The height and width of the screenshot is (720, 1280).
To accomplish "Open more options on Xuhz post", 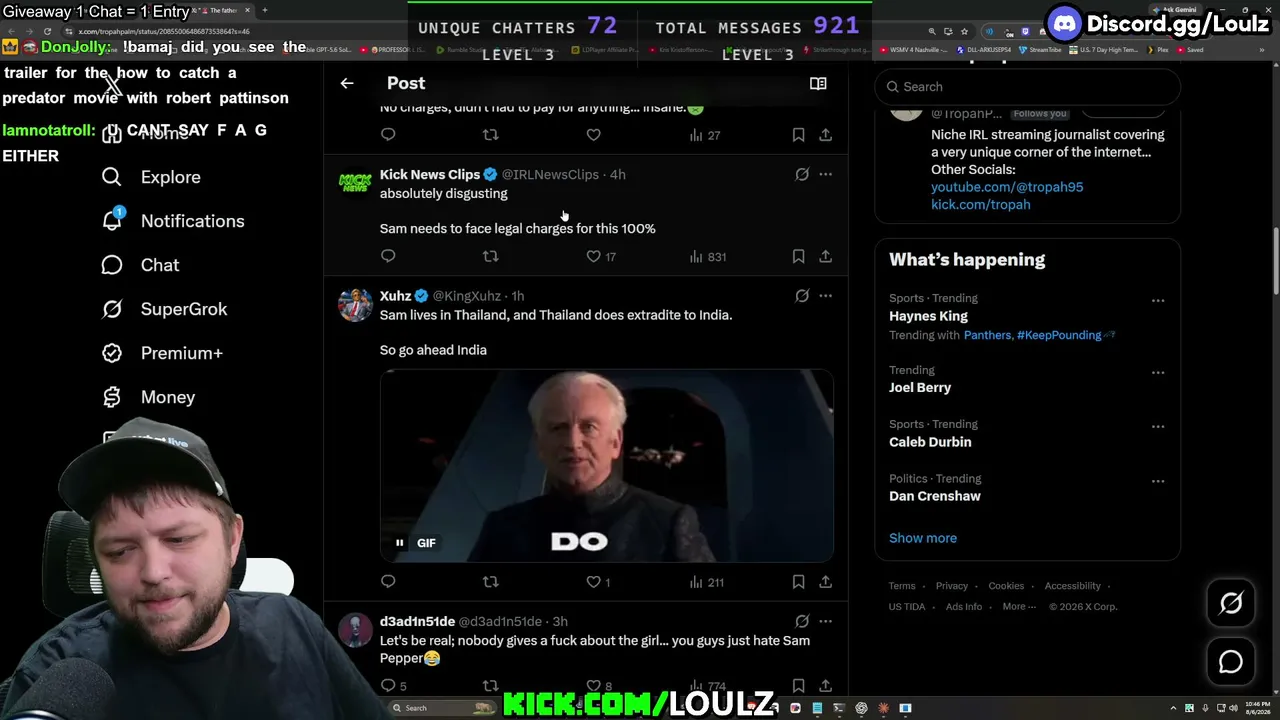I will click(x=826, y=296).
